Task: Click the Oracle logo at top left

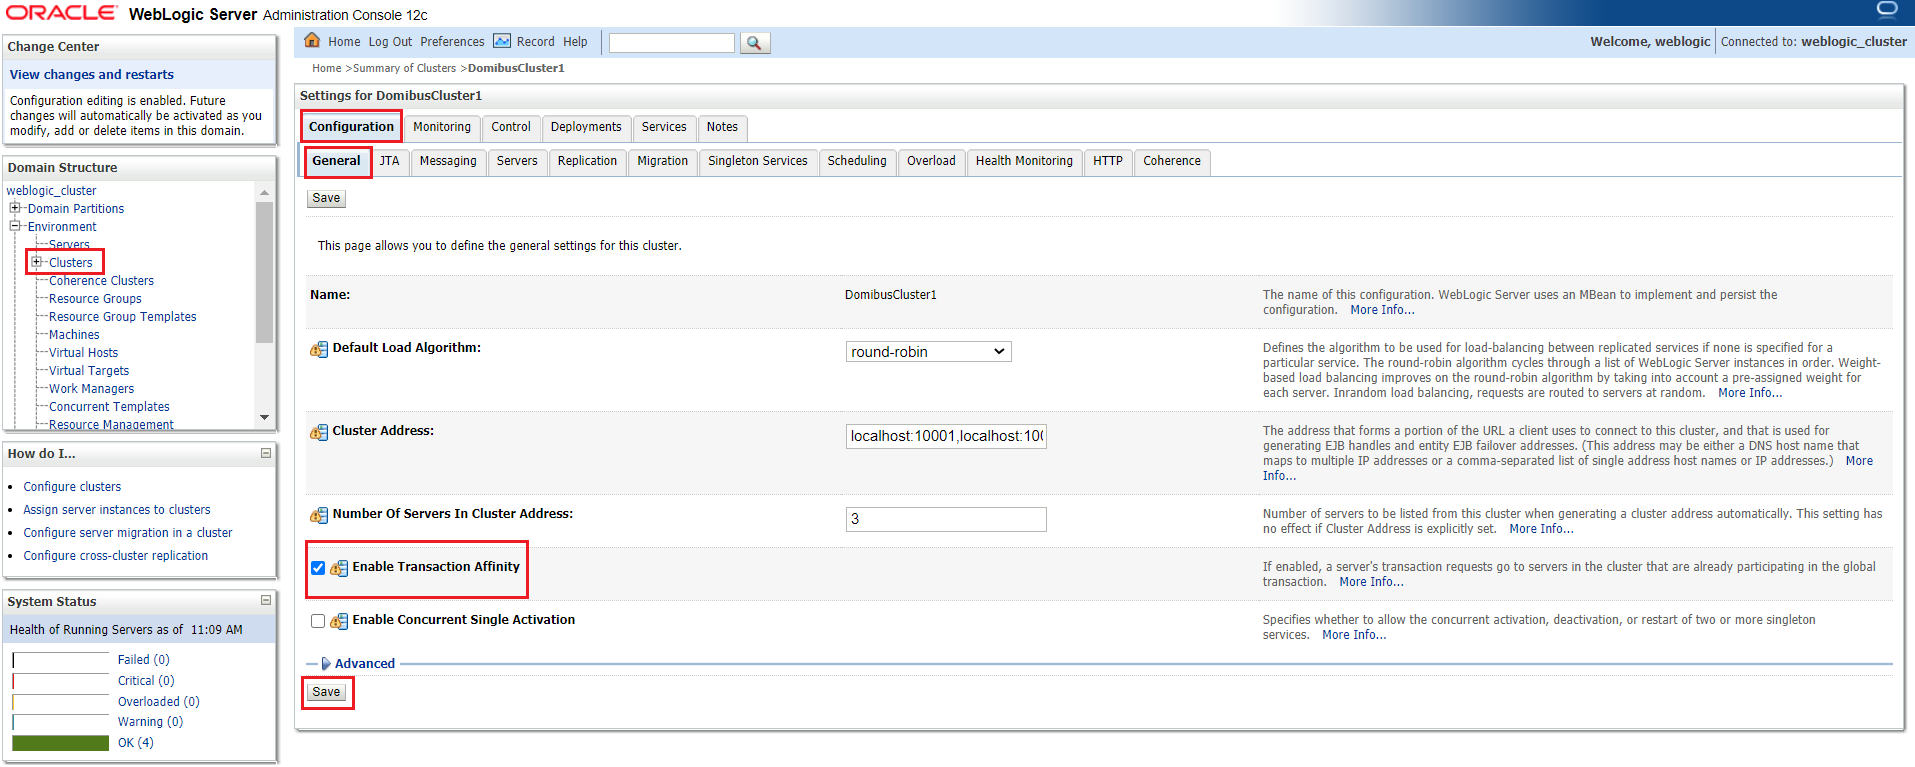Action: pyautogui.click(x=61, y=13)
